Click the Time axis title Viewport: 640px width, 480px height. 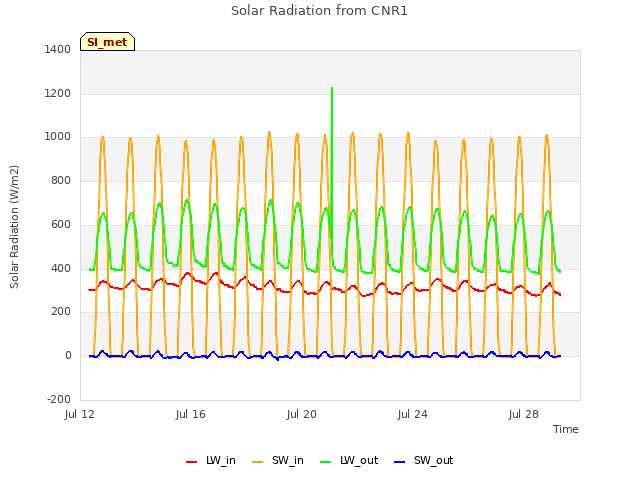(566, 429)
